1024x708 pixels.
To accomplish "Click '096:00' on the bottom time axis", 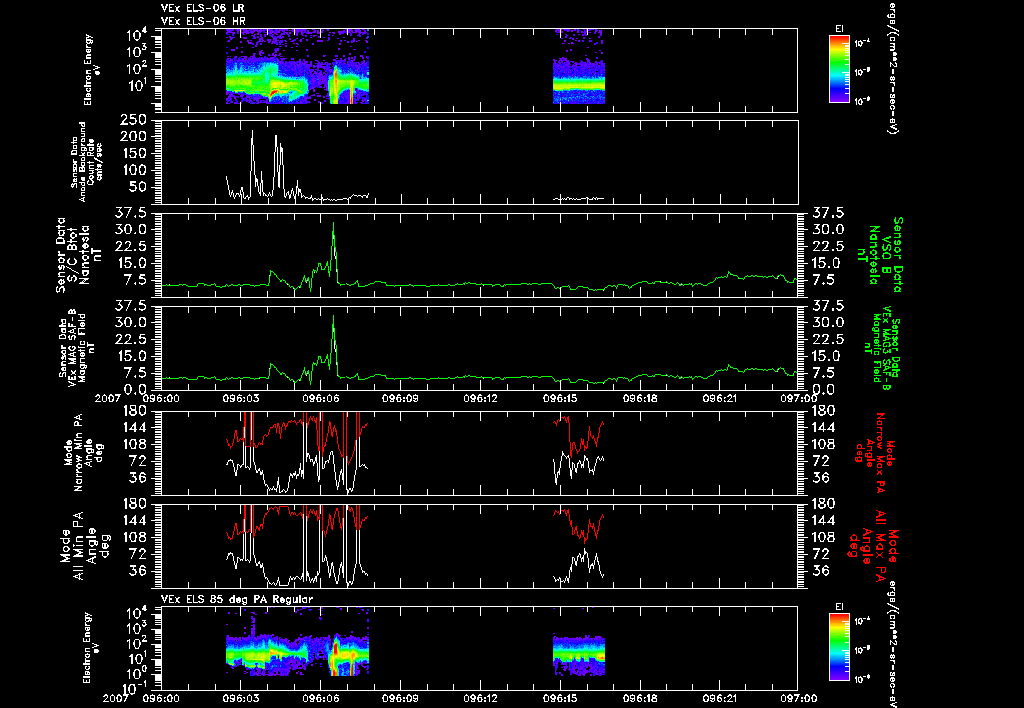I will pos(161,698).
